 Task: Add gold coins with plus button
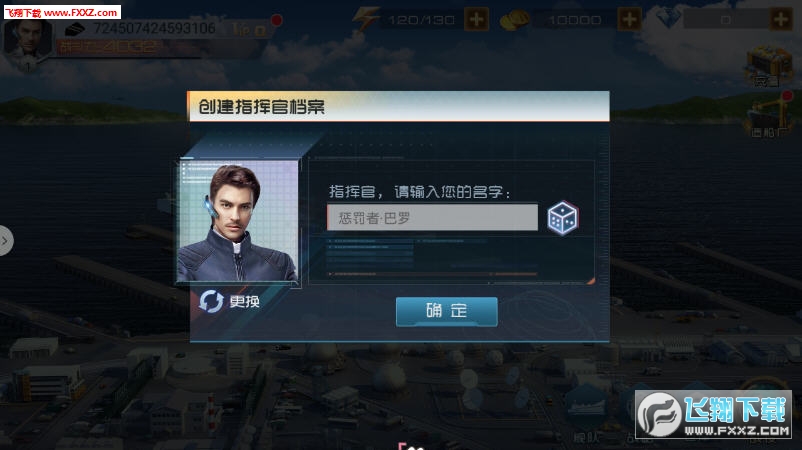tap(630, 20)
